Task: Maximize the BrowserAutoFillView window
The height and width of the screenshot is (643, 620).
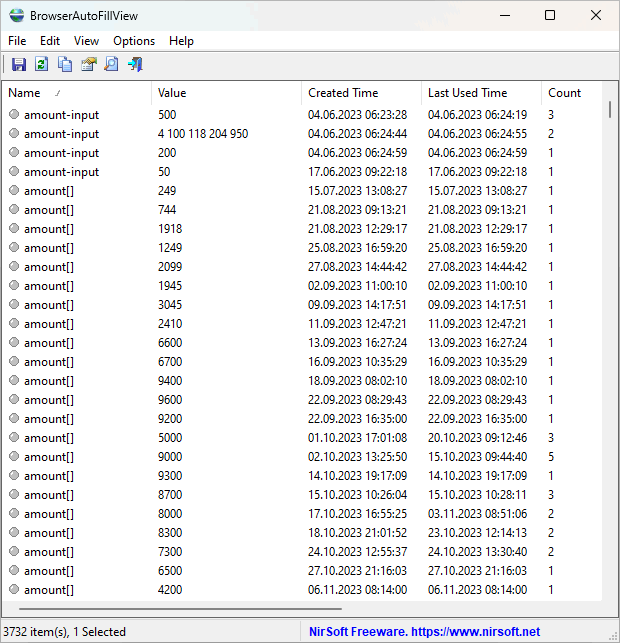Action: coord(550,16)
